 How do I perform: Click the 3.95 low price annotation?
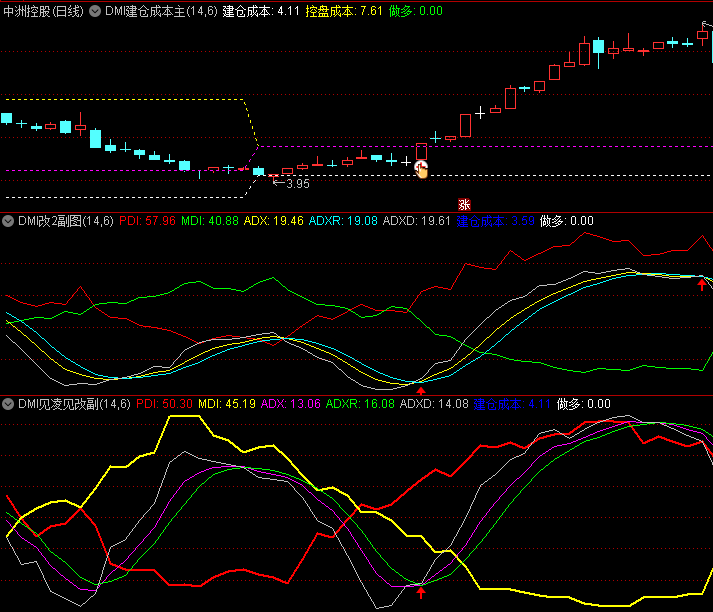tap(298, 184)
